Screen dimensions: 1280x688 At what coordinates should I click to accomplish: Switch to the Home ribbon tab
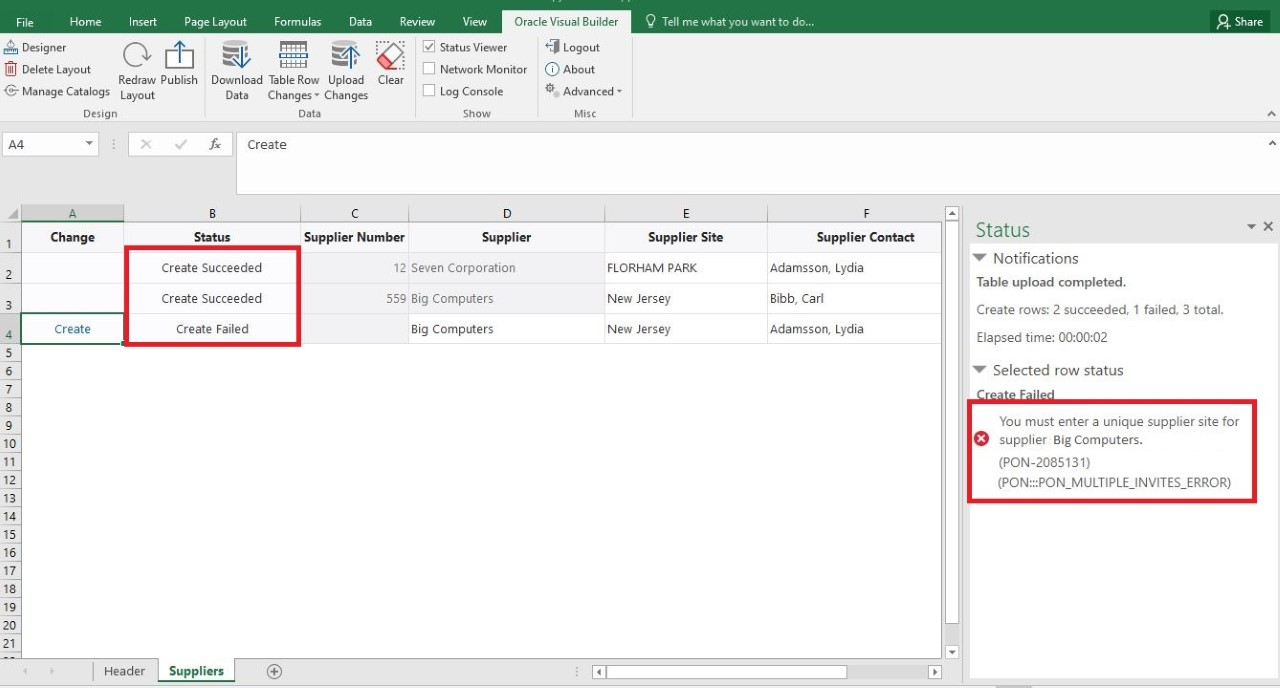tap(85, 21)
